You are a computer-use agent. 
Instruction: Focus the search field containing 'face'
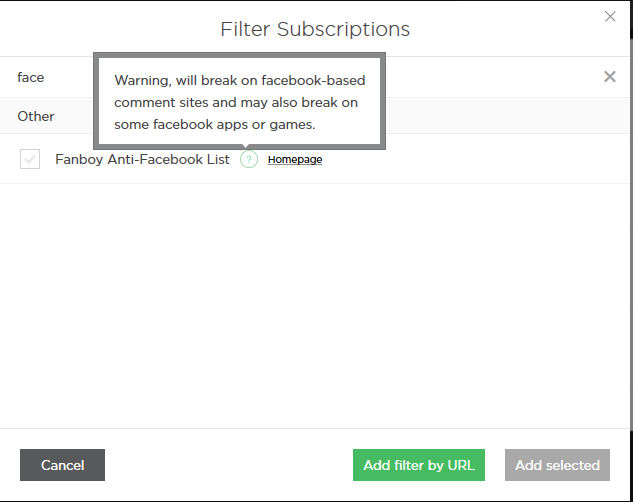click(50, 77)
